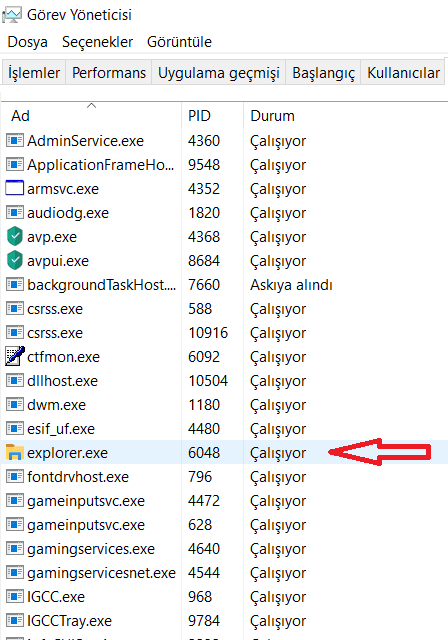Screen dimensions: 448x640
Task: Select the avp.exe process name
Action: [52, 237]
